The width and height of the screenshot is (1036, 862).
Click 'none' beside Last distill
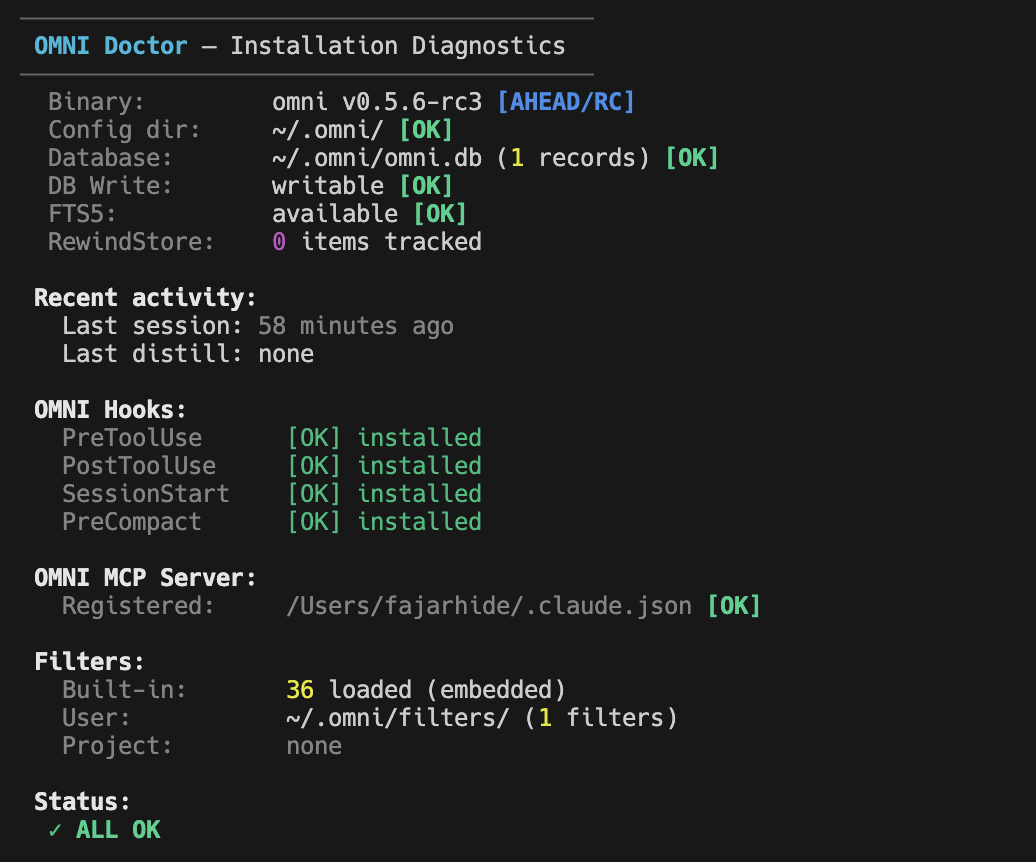click(285, 354)
